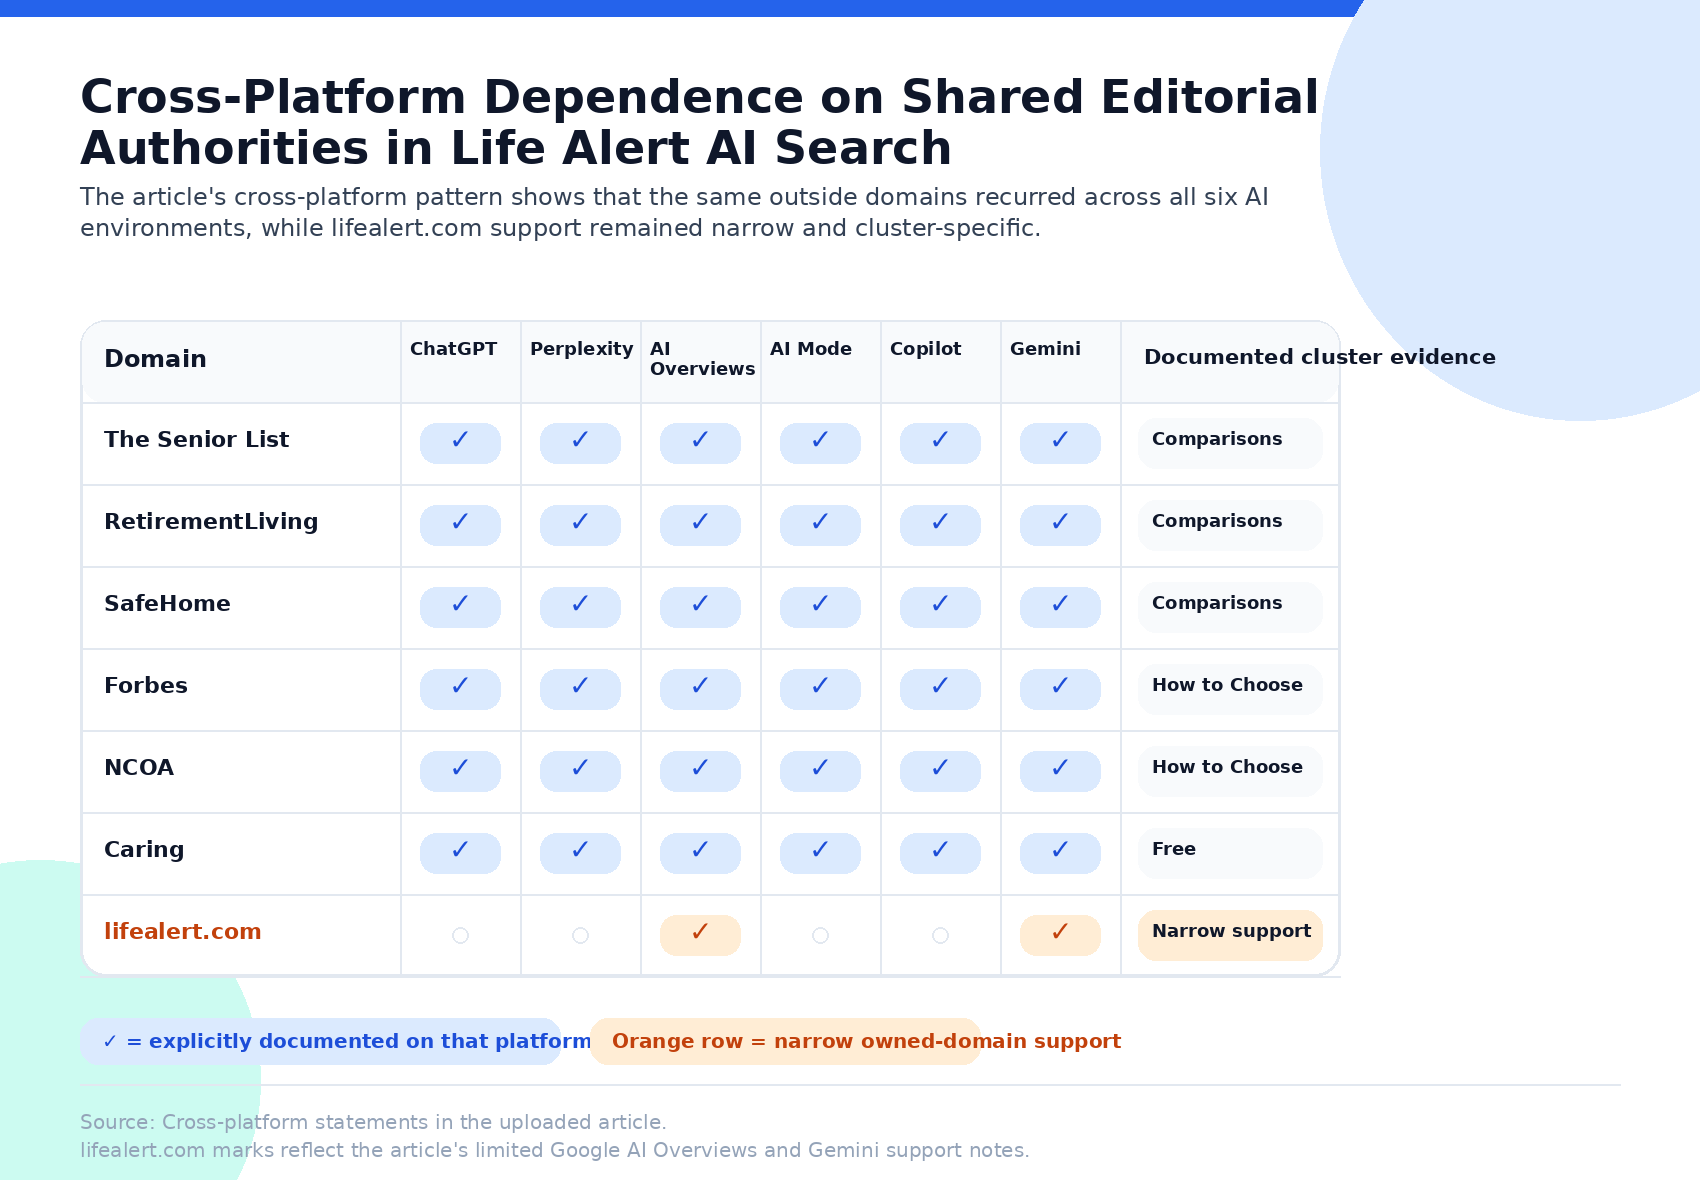Click lifealert.com empty AI Mode circle
1700x1180 pixels.
point(820,935)
